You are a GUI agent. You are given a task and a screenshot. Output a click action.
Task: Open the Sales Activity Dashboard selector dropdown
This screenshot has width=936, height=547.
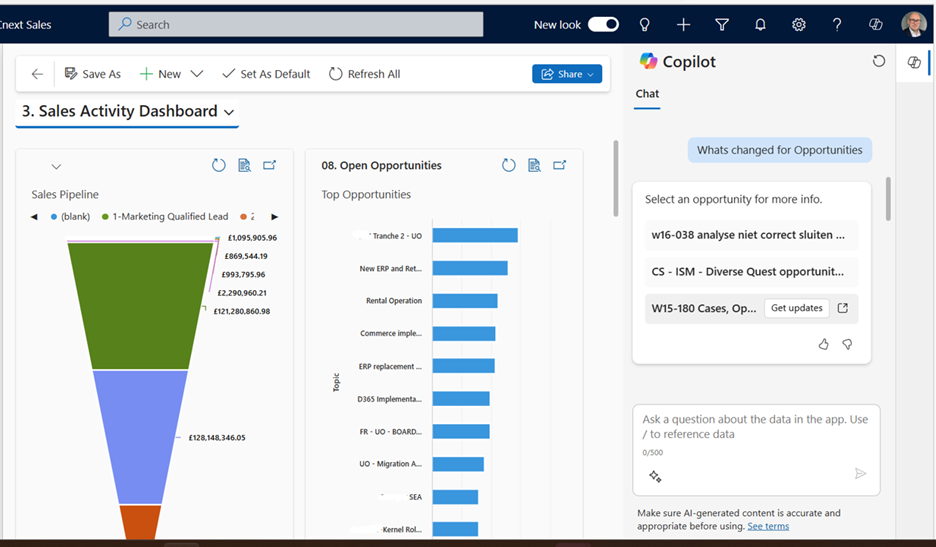[x=229, y=112]
